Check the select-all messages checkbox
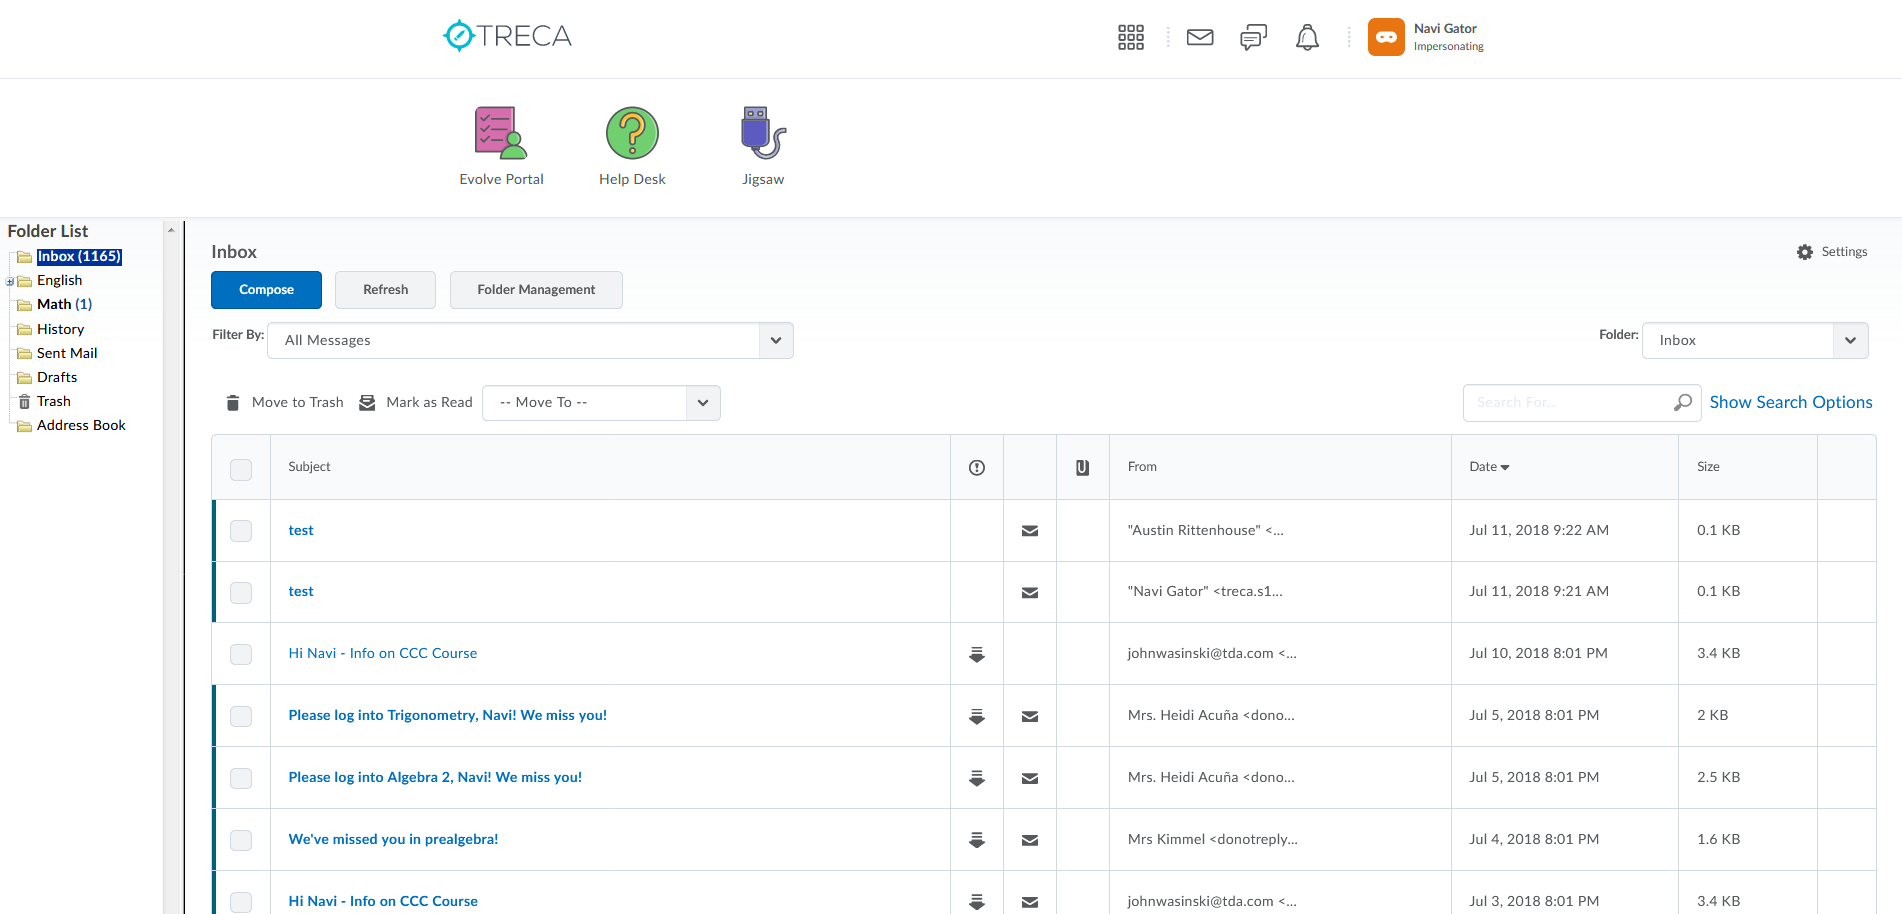The width and height of the screenshot is (1902, 914). tap(240, 468)
